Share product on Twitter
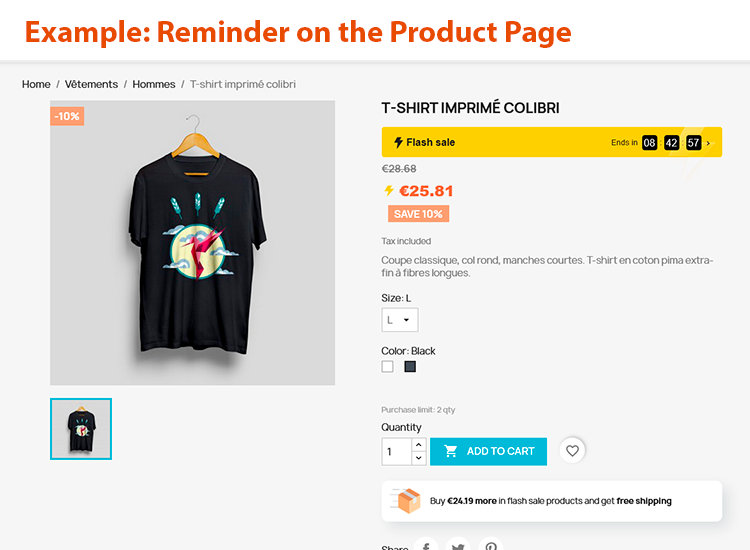Viewport: 750px width, 550px height. coord(458,546)
